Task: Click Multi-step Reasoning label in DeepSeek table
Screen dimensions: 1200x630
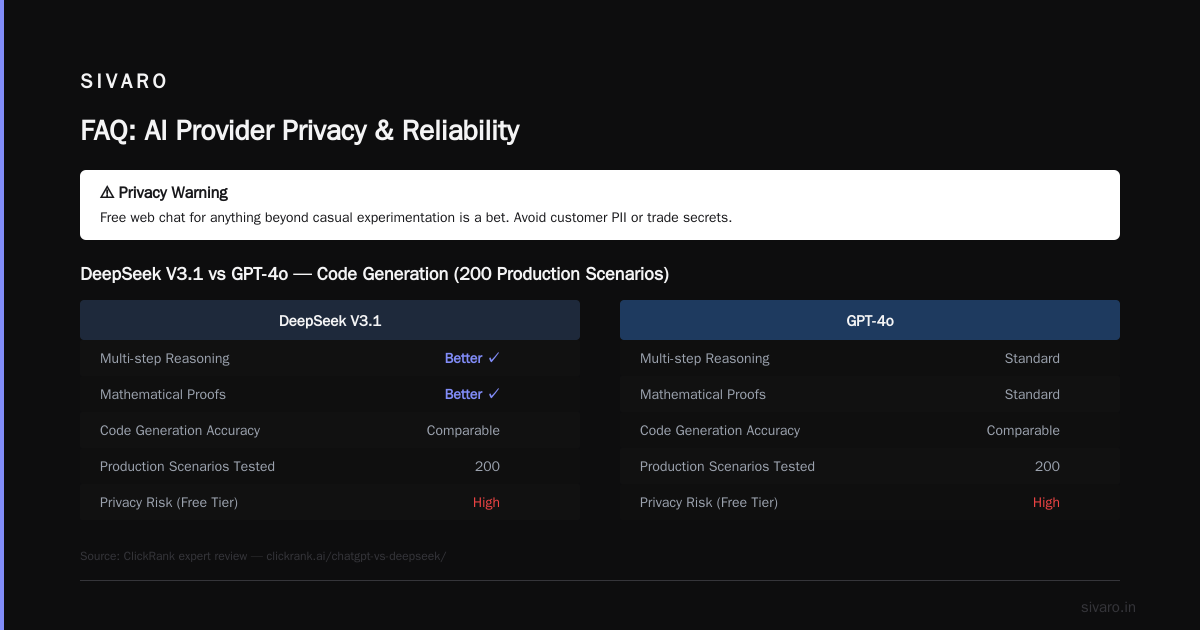Action: (165, 358)
